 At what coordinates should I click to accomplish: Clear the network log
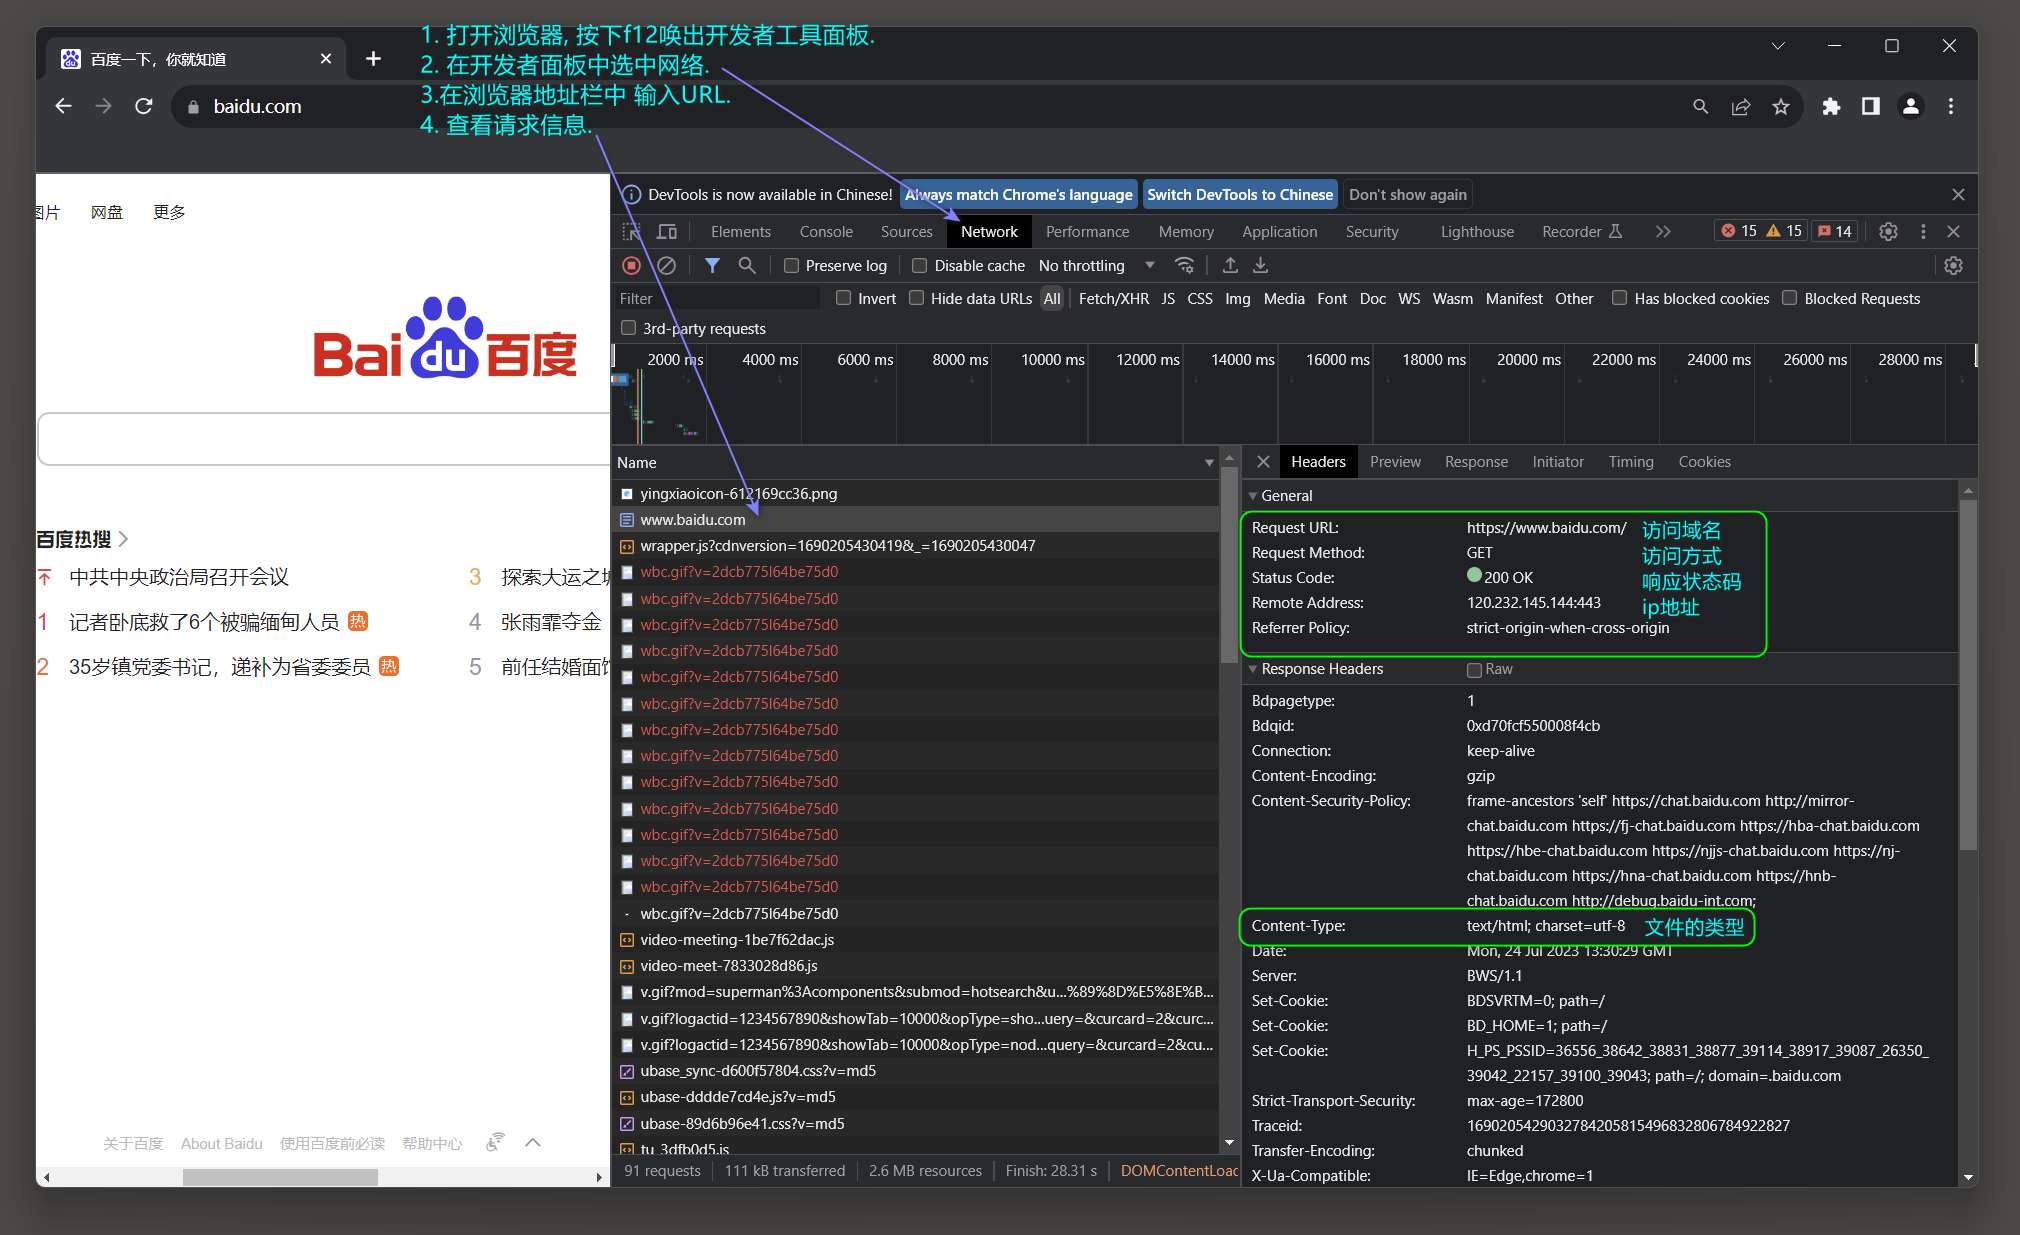click(667, 265)
